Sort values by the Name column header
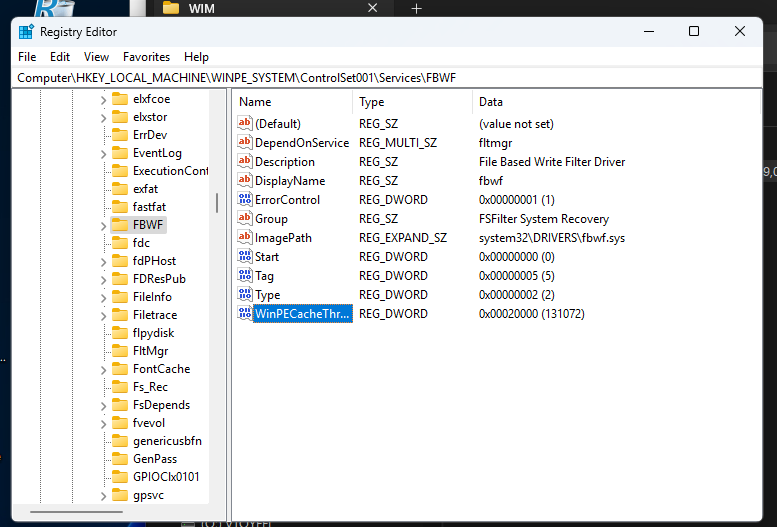Screen dimensions: 777x527 pyautogui.click(x=292, y=102)
